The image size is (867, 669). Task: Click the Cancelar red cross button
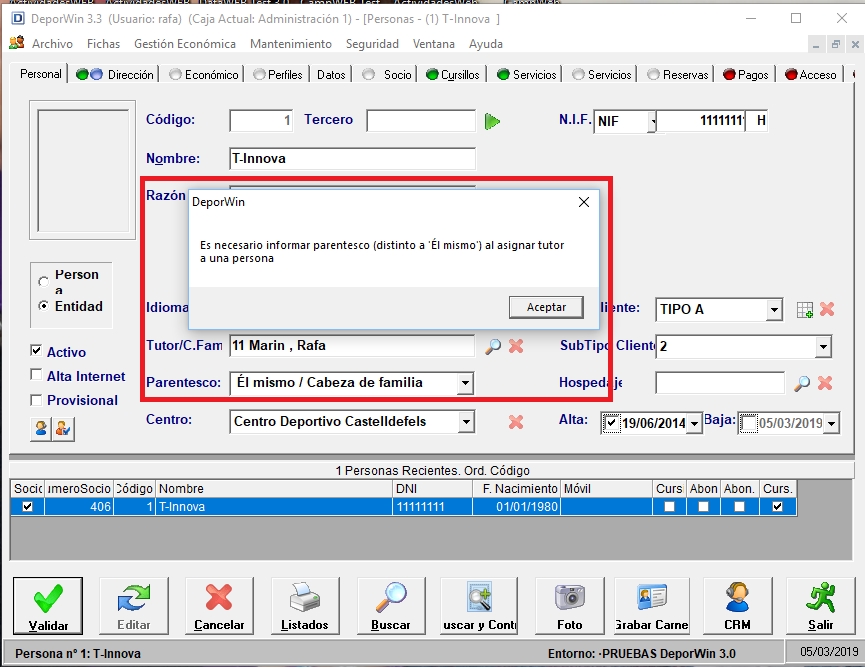pos(220,606)
